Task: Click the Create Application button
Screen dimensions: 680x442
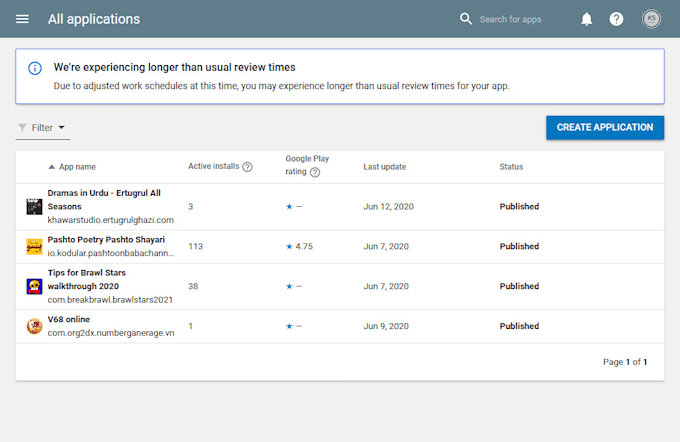Action: point(605,128)
